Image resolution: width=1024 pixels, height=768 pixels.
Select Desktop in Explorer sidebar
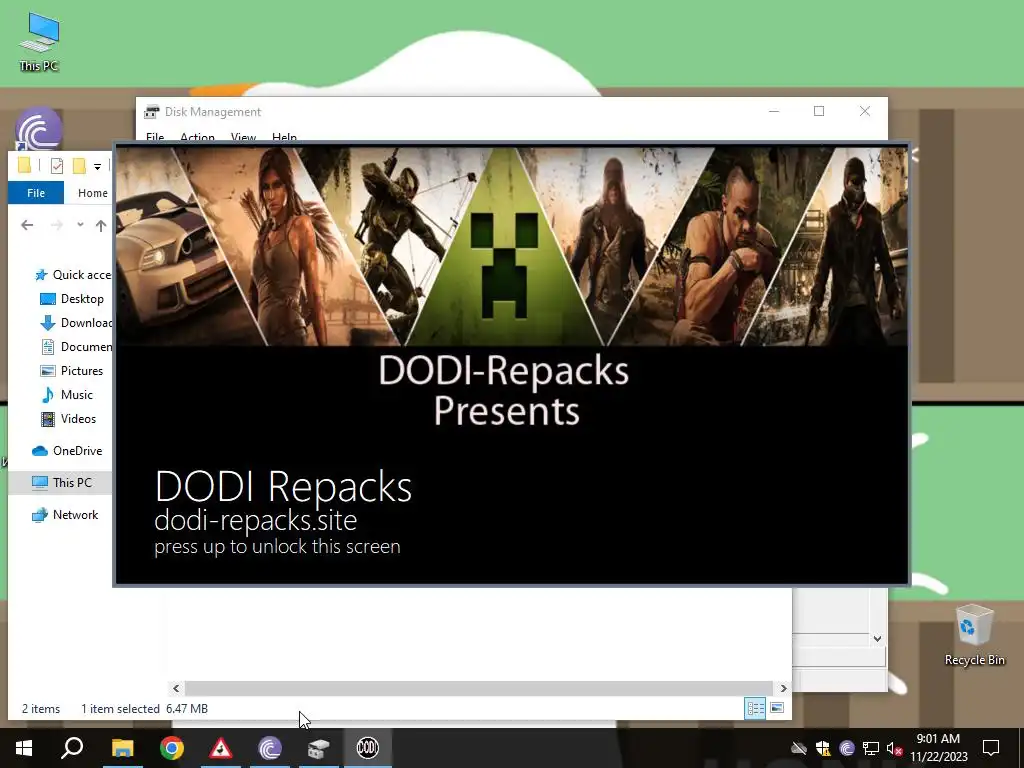pos(72,299)
